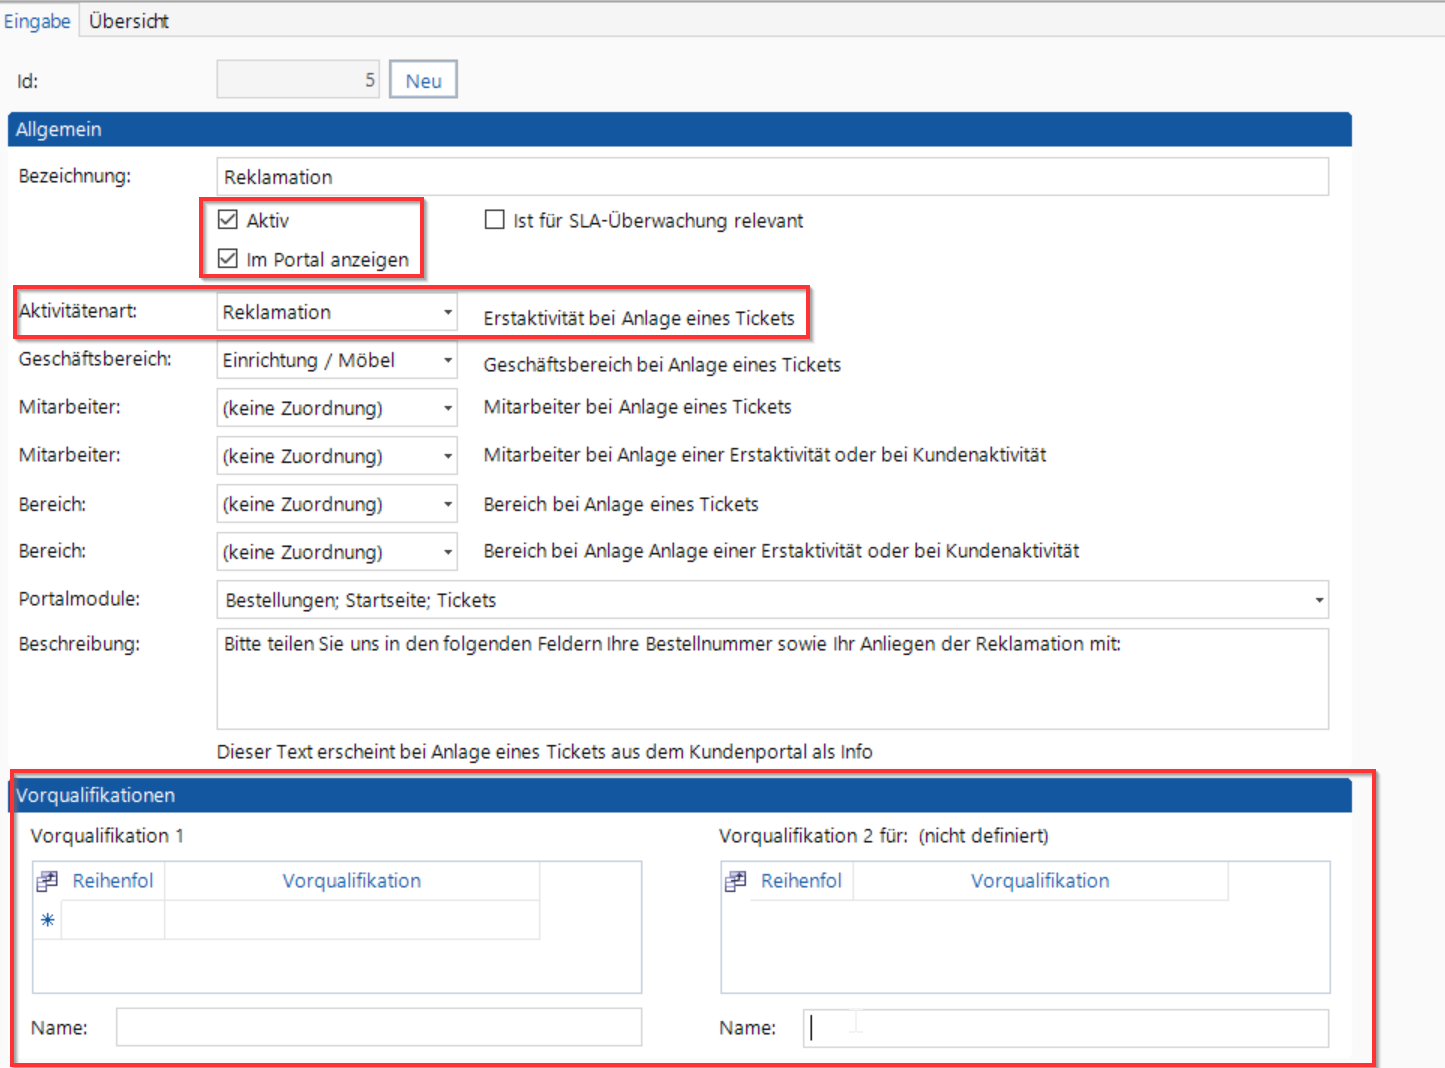Click the 'Vorqualifikation 1' label
1445x1068 pixels.
[x=107, y=836]
